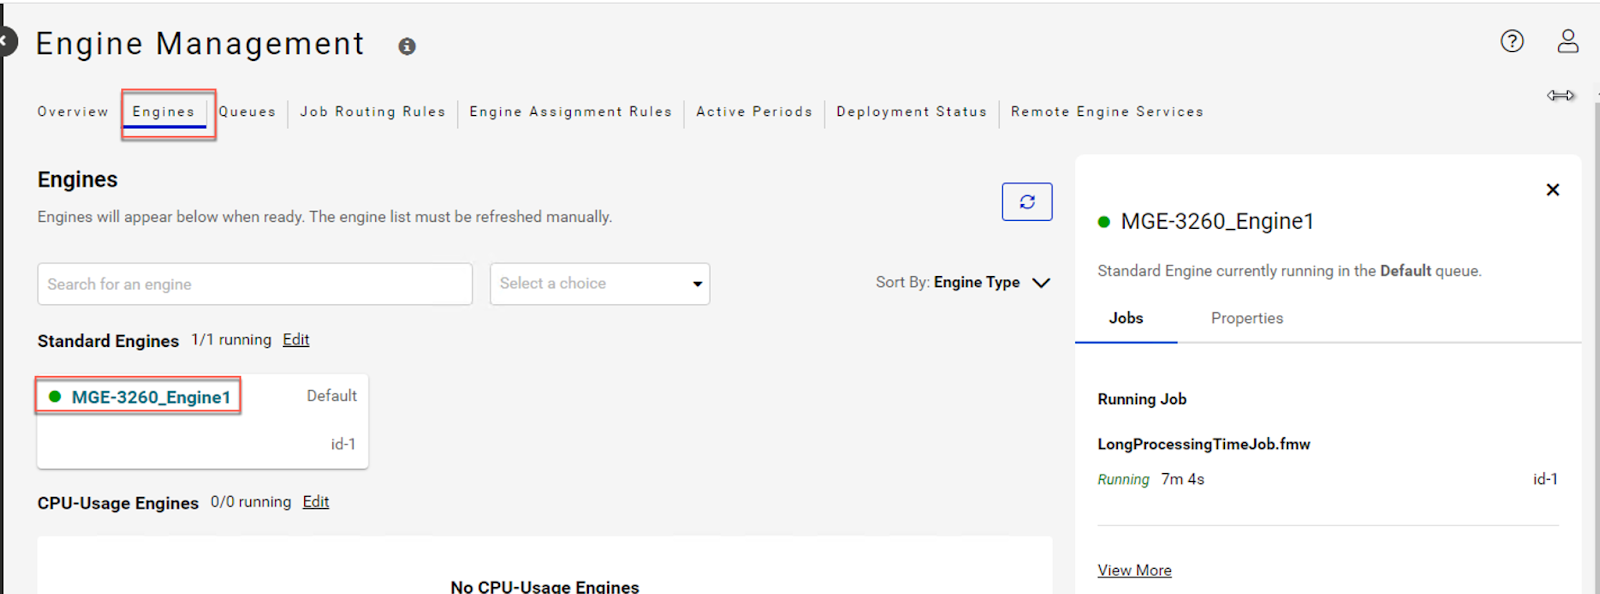
Task: Select the Jobs tab in details panel
Action: click(x=1126, y=318)
